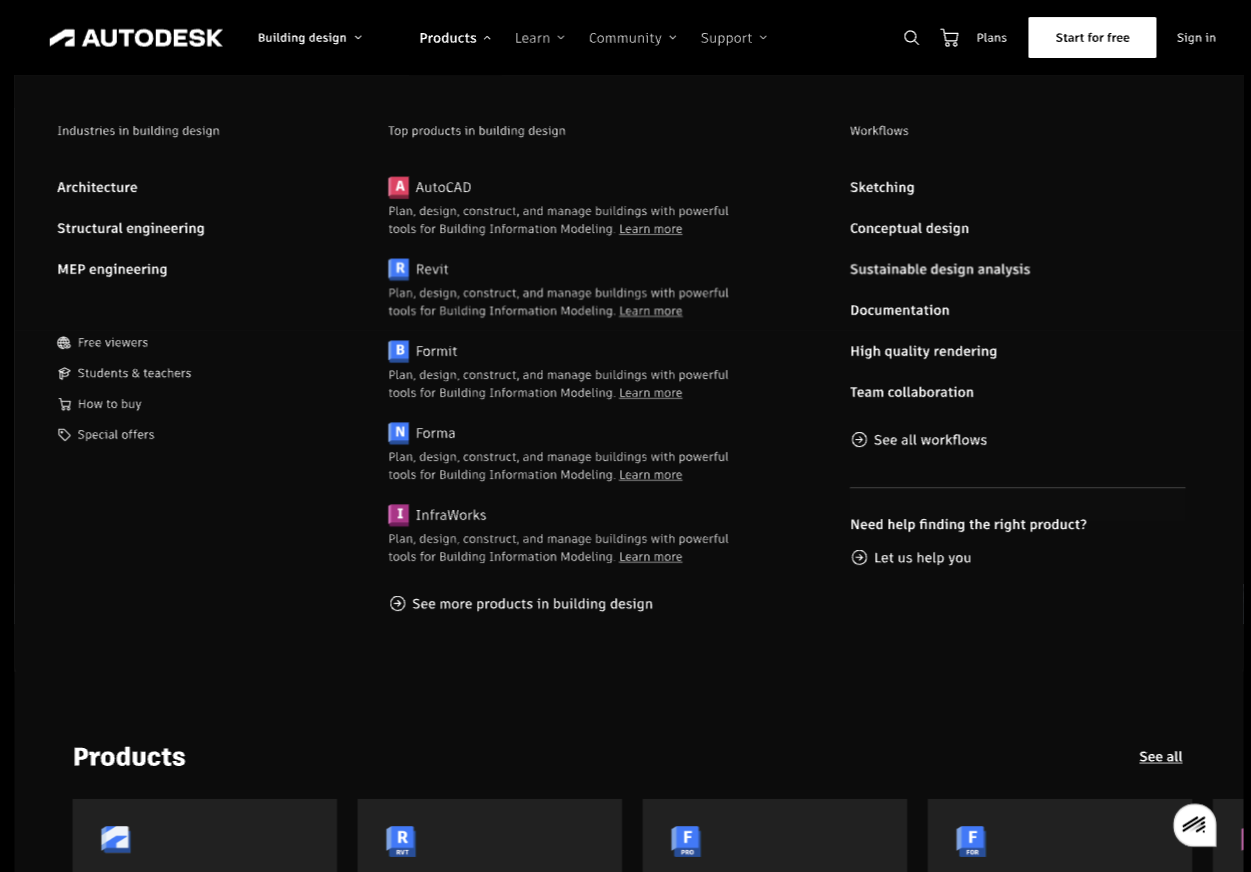The image size is (1251, 872).
Task: Expand the Building design dropdown
Action: point(310,38)
